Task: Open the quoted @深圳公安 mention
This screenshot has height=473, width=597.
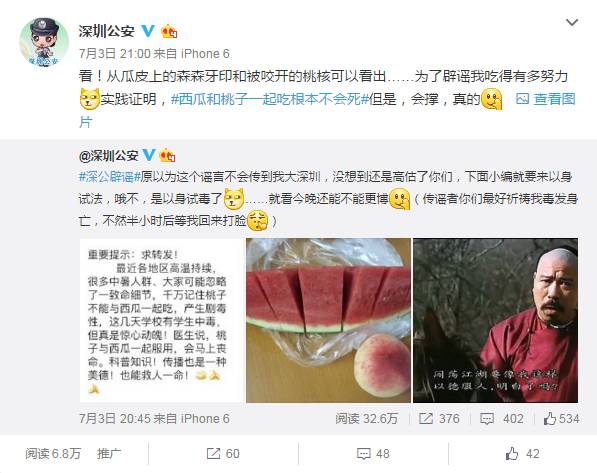Action: tap(109, 155)
